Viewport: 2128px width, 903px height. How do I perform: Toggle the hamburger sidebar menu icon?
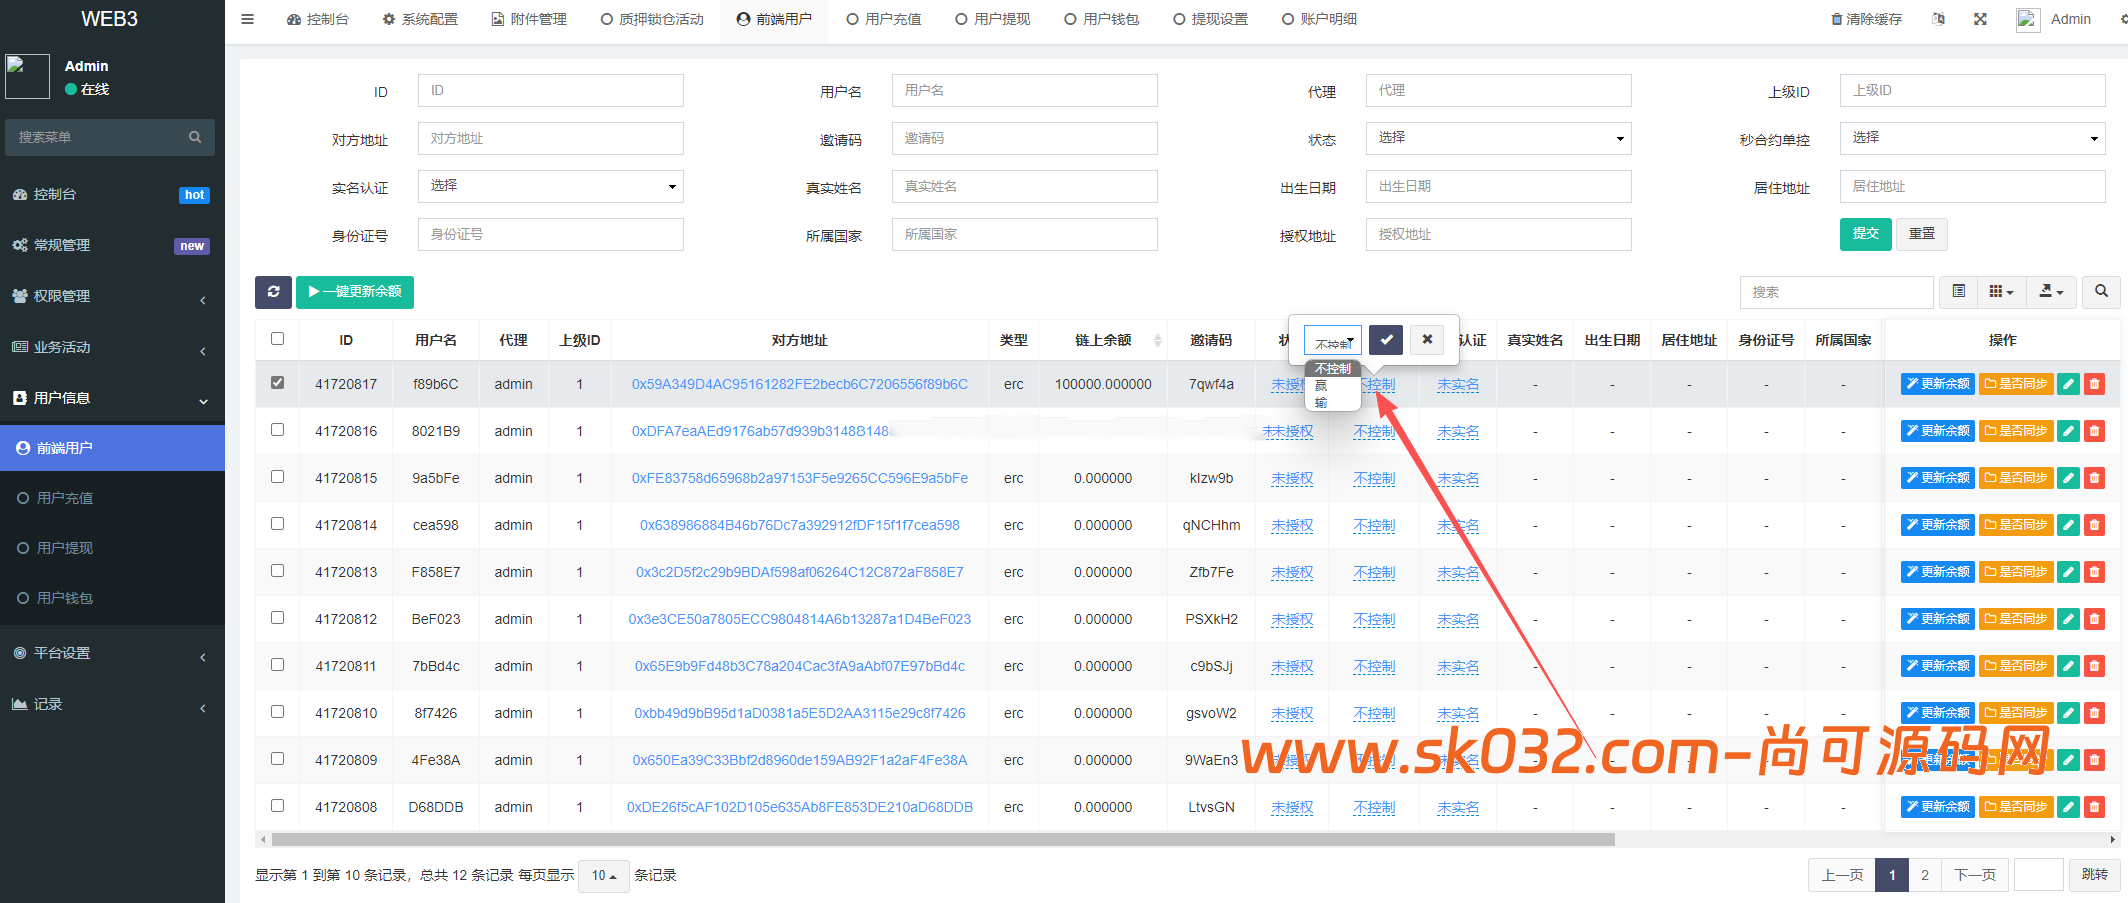247,19
